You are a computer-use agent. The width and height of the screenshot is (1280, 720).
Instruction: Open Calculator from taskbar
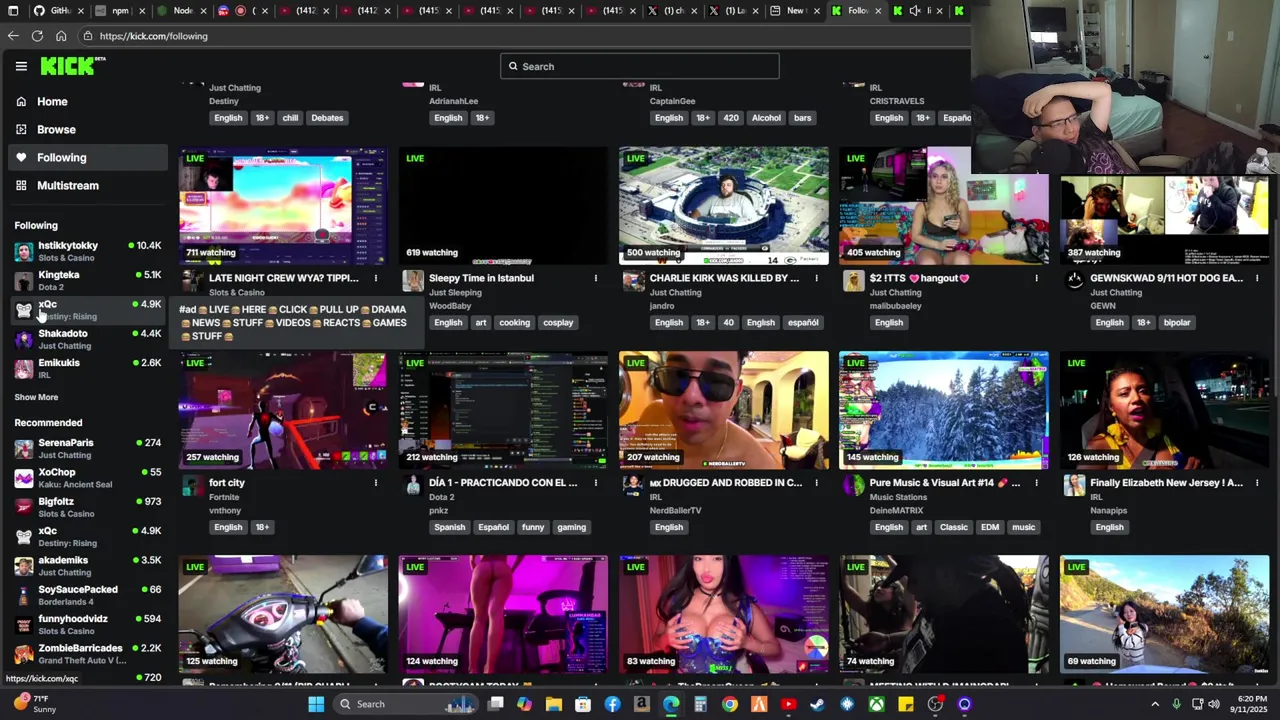coord(700,704)
